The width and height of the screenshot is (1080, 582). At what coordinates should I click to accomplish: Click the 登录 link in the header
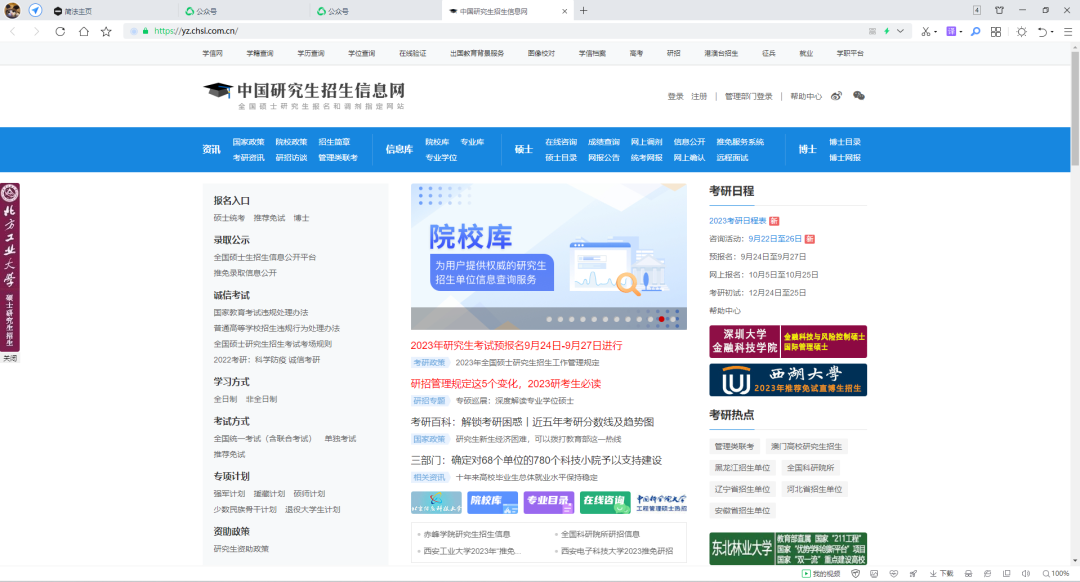pos(675,96)
